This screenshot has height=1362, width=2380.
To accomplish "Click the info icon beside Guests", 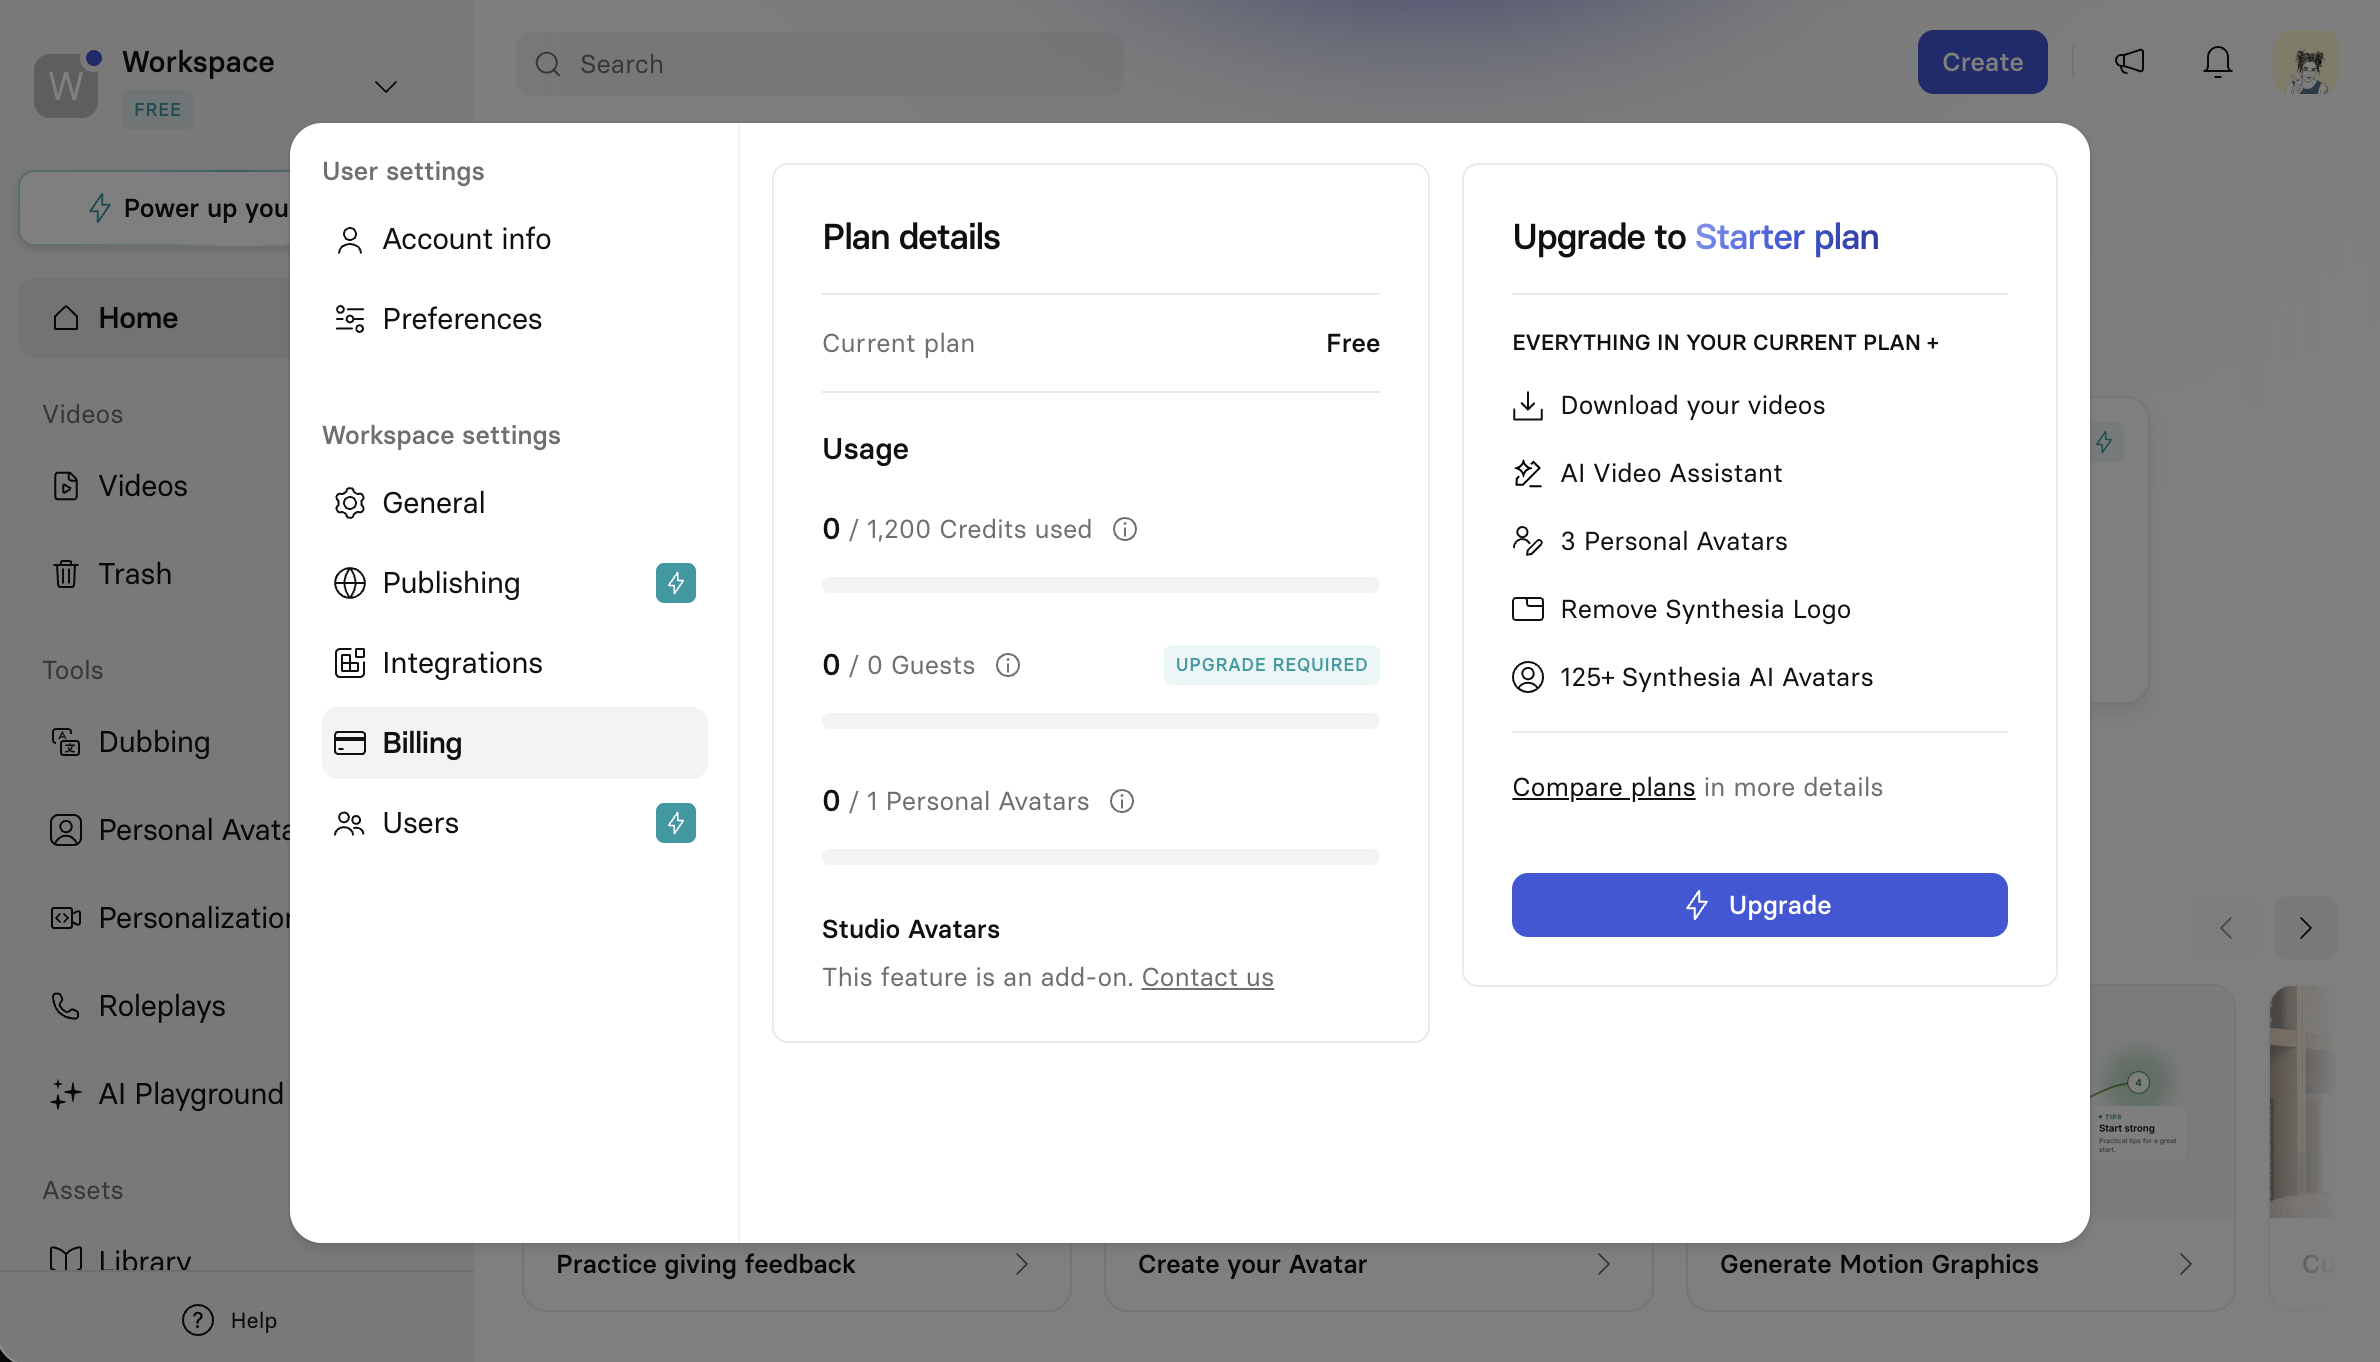I will point(1008,665).
